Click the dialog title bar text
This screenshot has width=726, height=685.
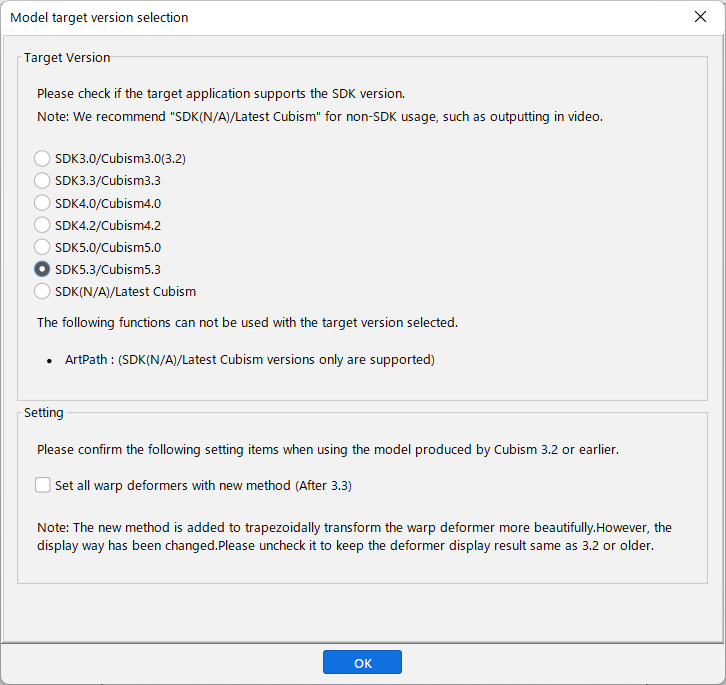click(x=99, y=18)
